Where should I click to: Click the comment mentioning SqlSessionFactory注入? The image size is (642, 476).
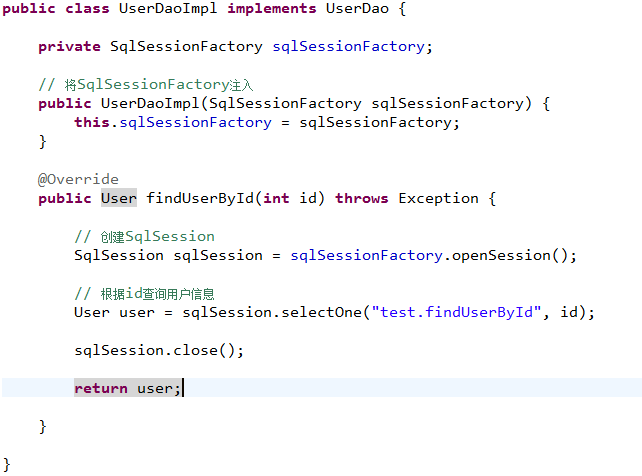[146, 85]
